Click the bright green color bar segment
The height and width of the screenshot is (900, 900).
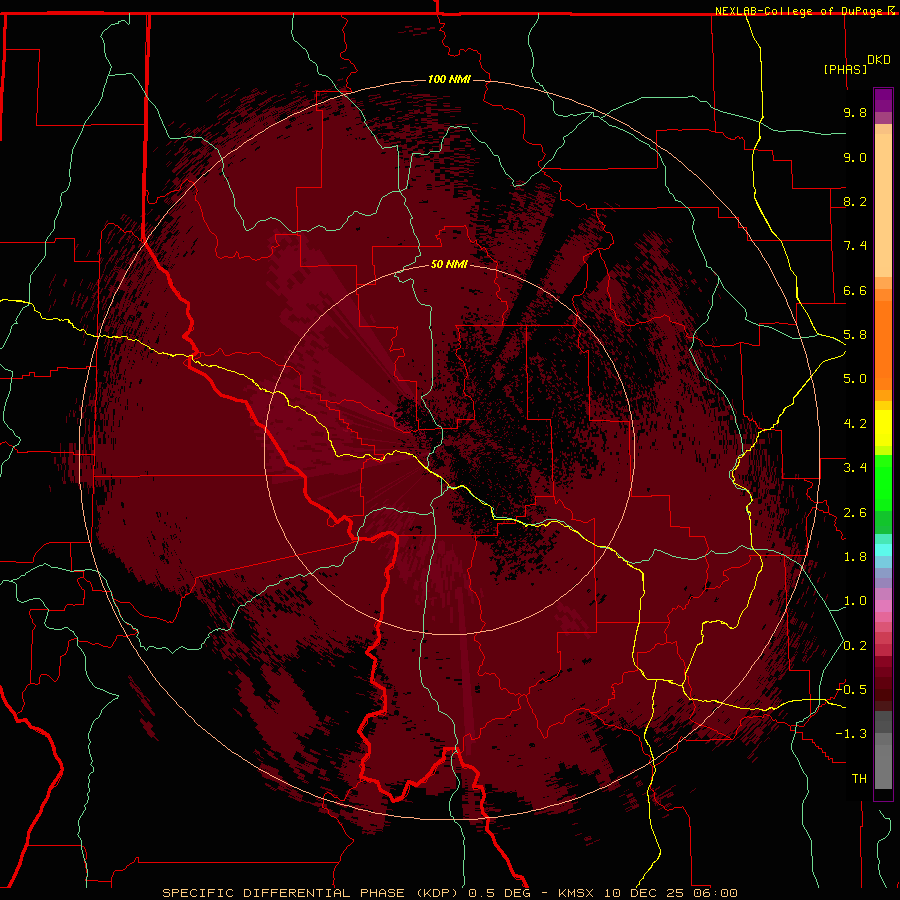[883, 484]
